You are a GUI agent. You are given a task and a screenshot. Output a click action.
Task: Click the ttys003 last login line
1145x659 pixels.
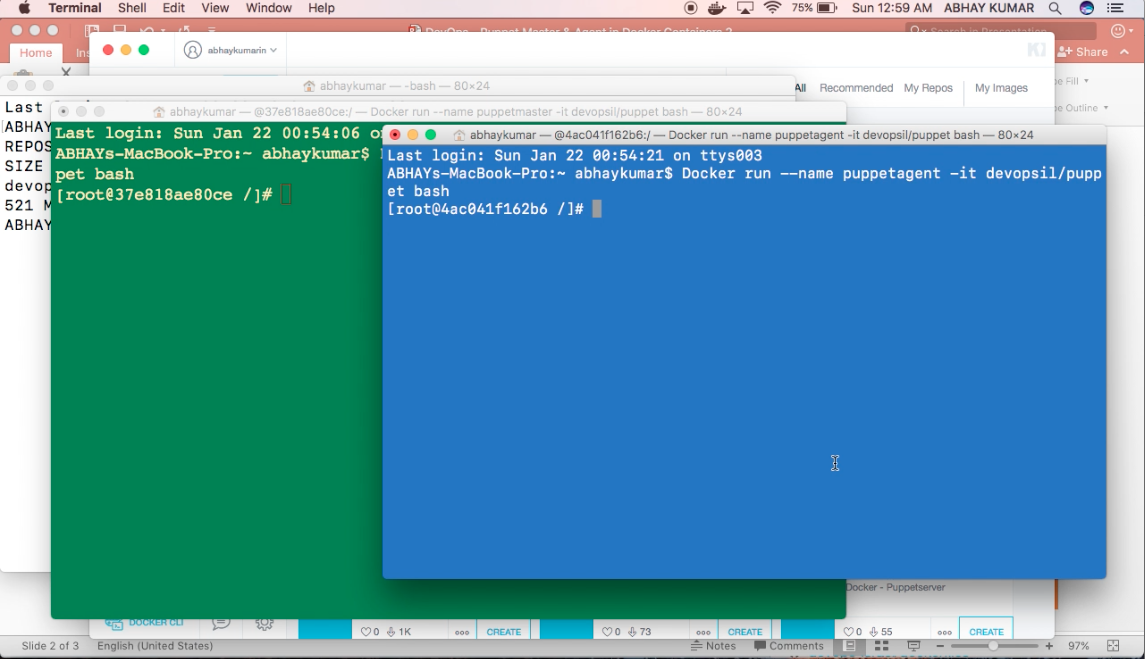coord(575,156)
